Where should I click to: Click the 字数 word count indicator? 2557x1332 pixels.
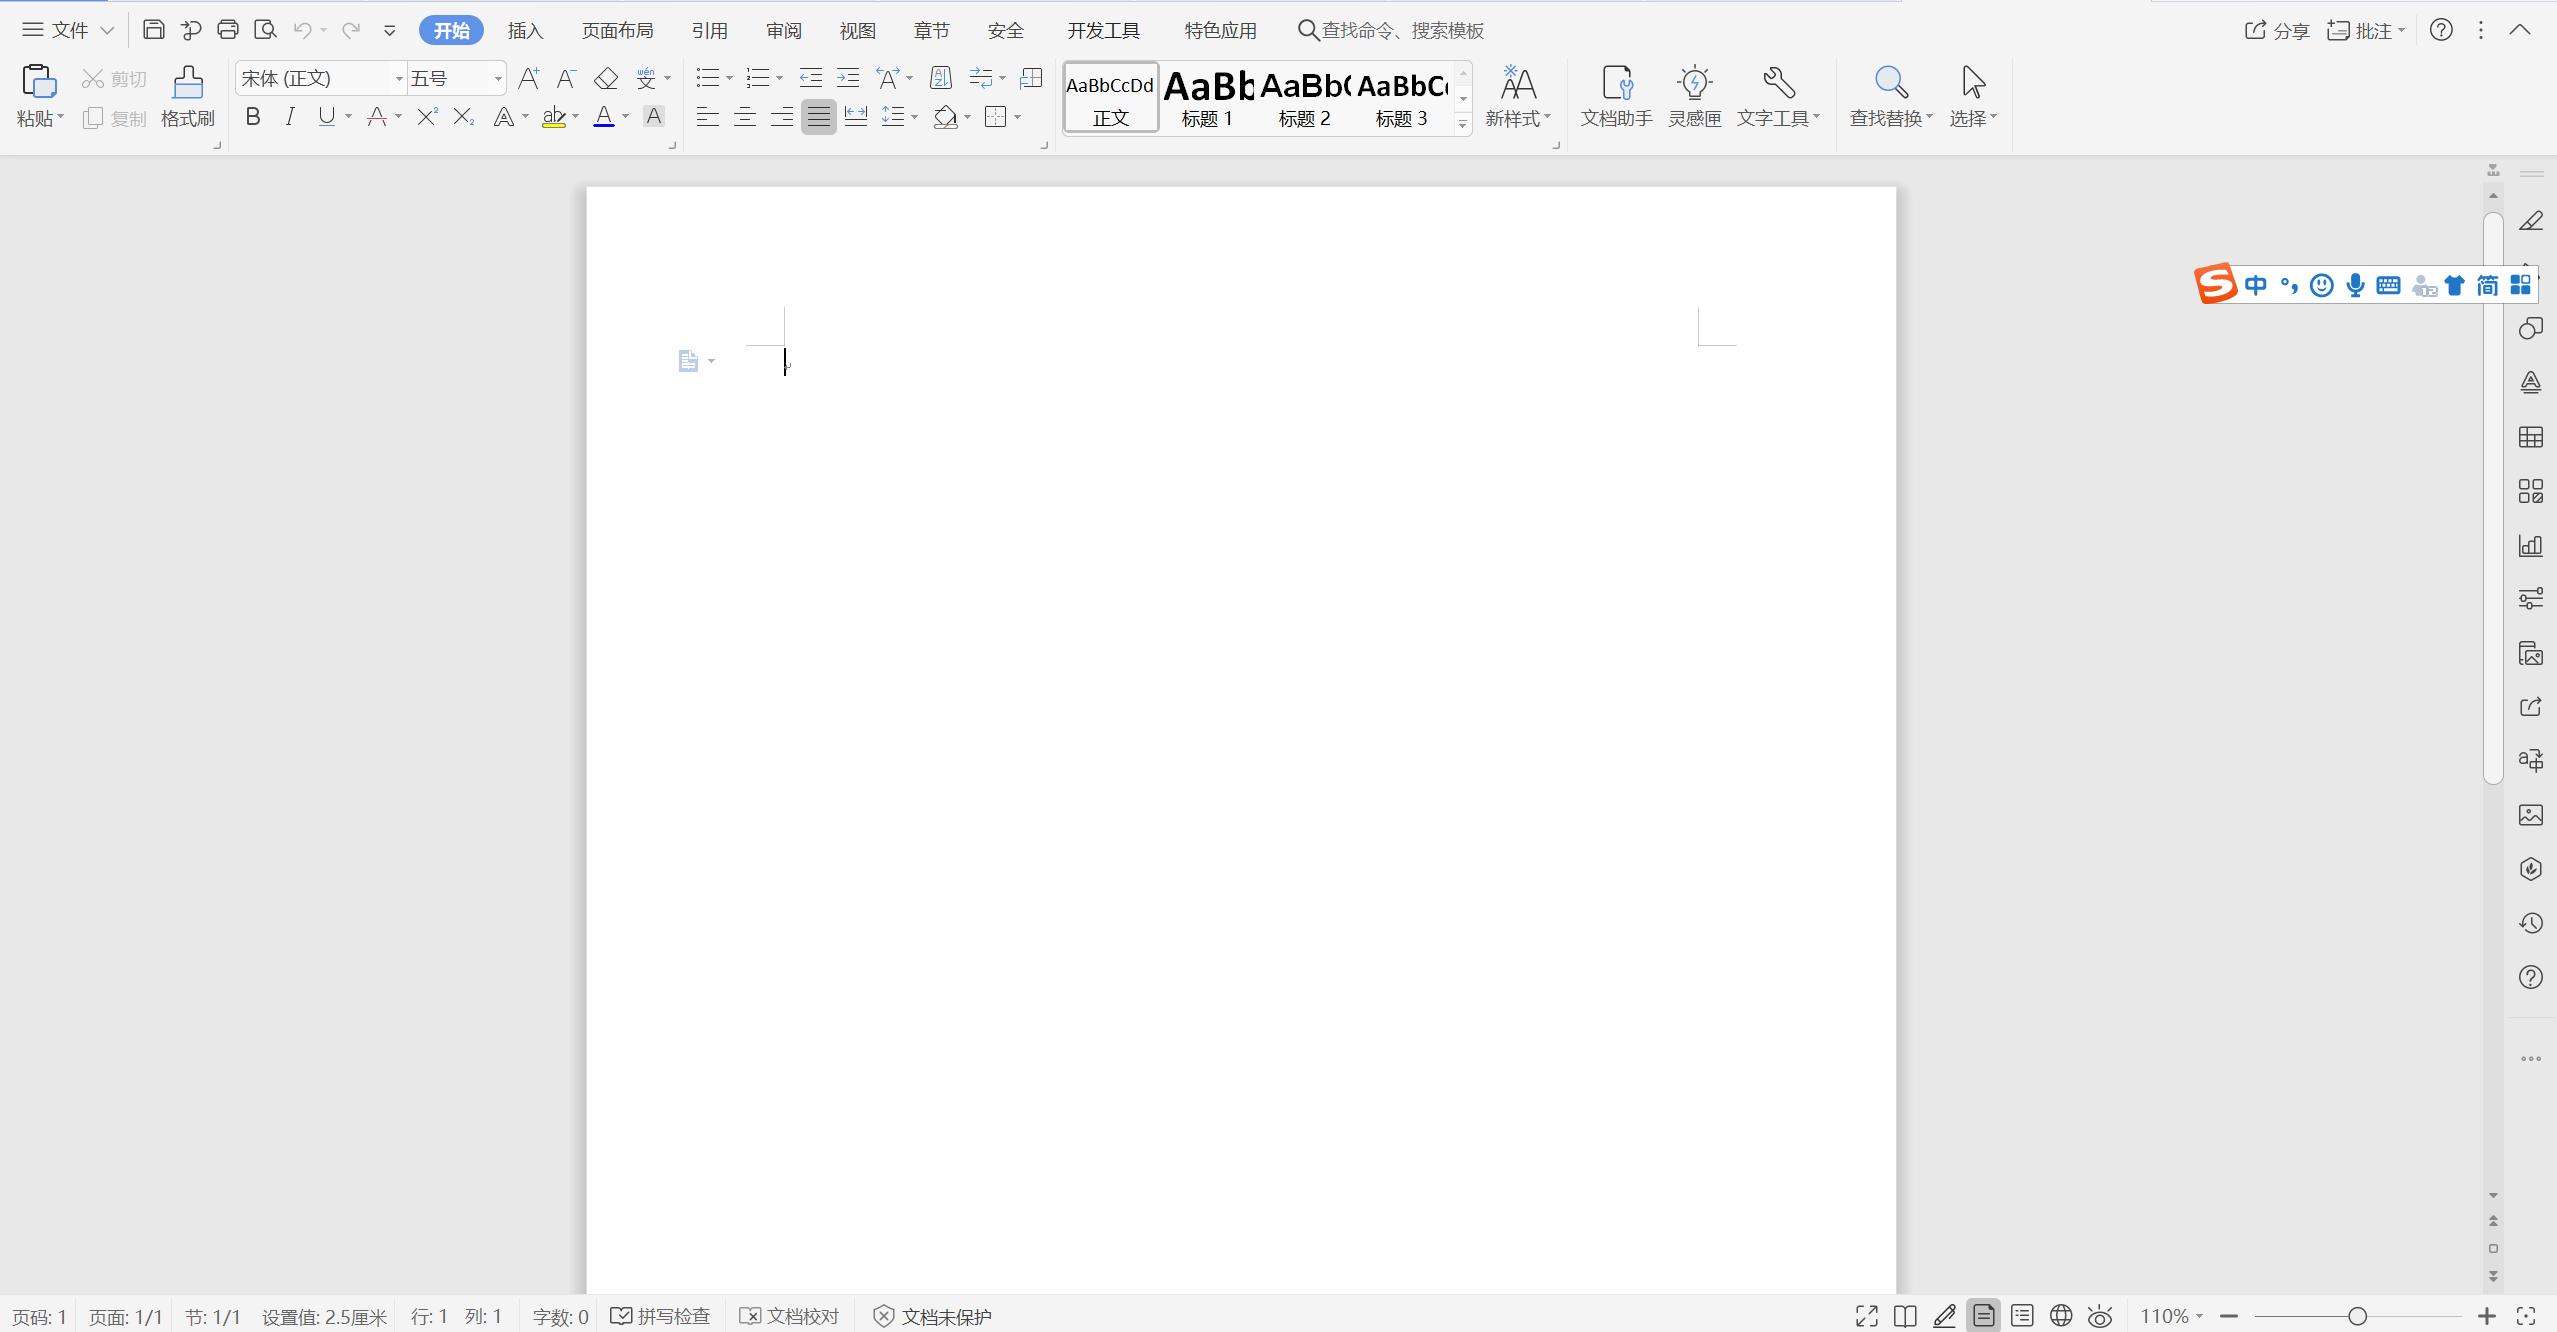559,1316
